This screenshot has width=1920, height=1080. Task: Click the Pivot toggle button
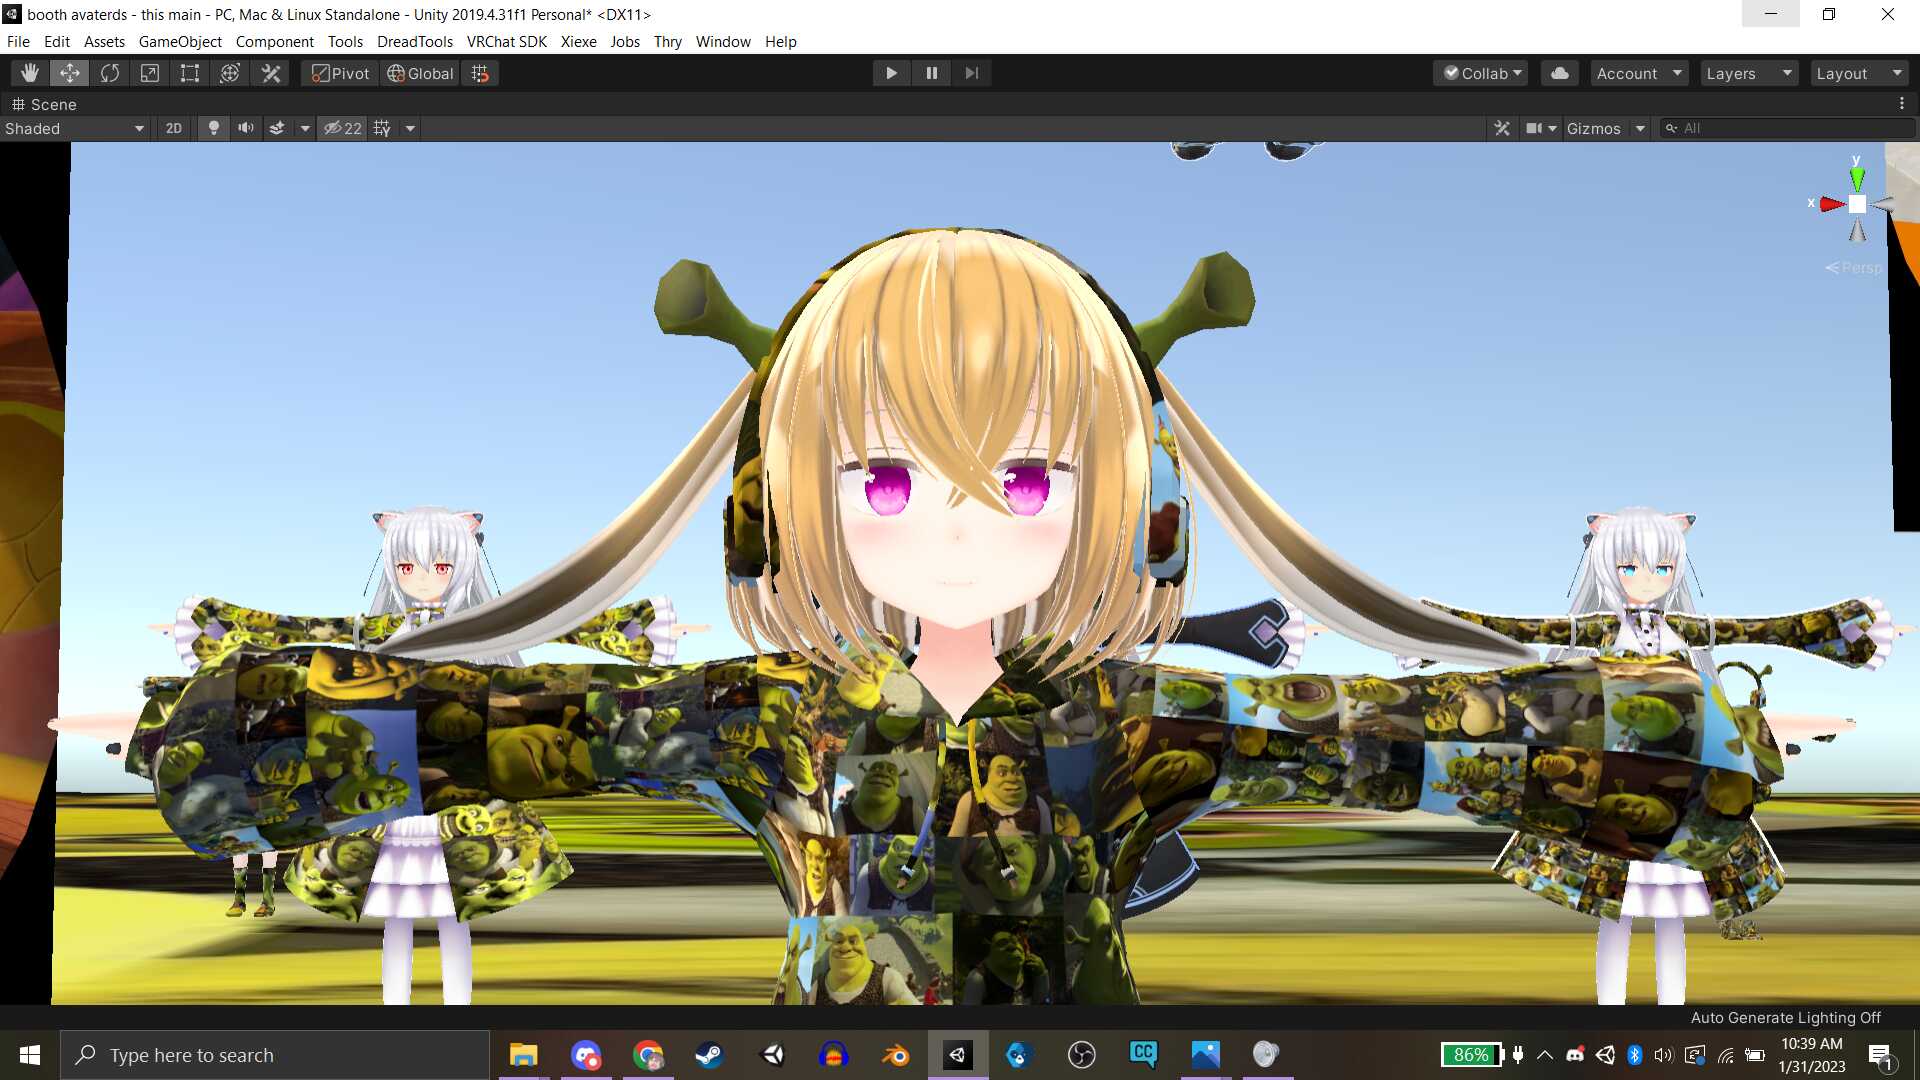pos(340,73)
